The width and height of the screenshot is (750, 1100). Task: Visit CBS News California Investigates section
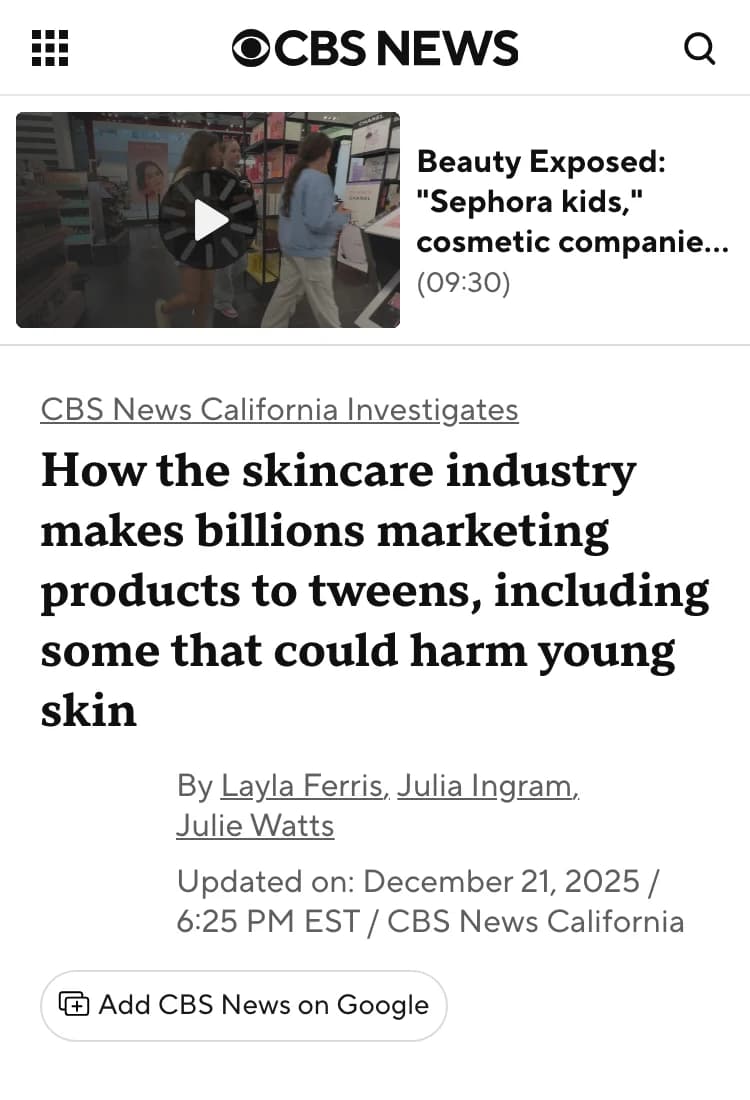tap(279, 409)
